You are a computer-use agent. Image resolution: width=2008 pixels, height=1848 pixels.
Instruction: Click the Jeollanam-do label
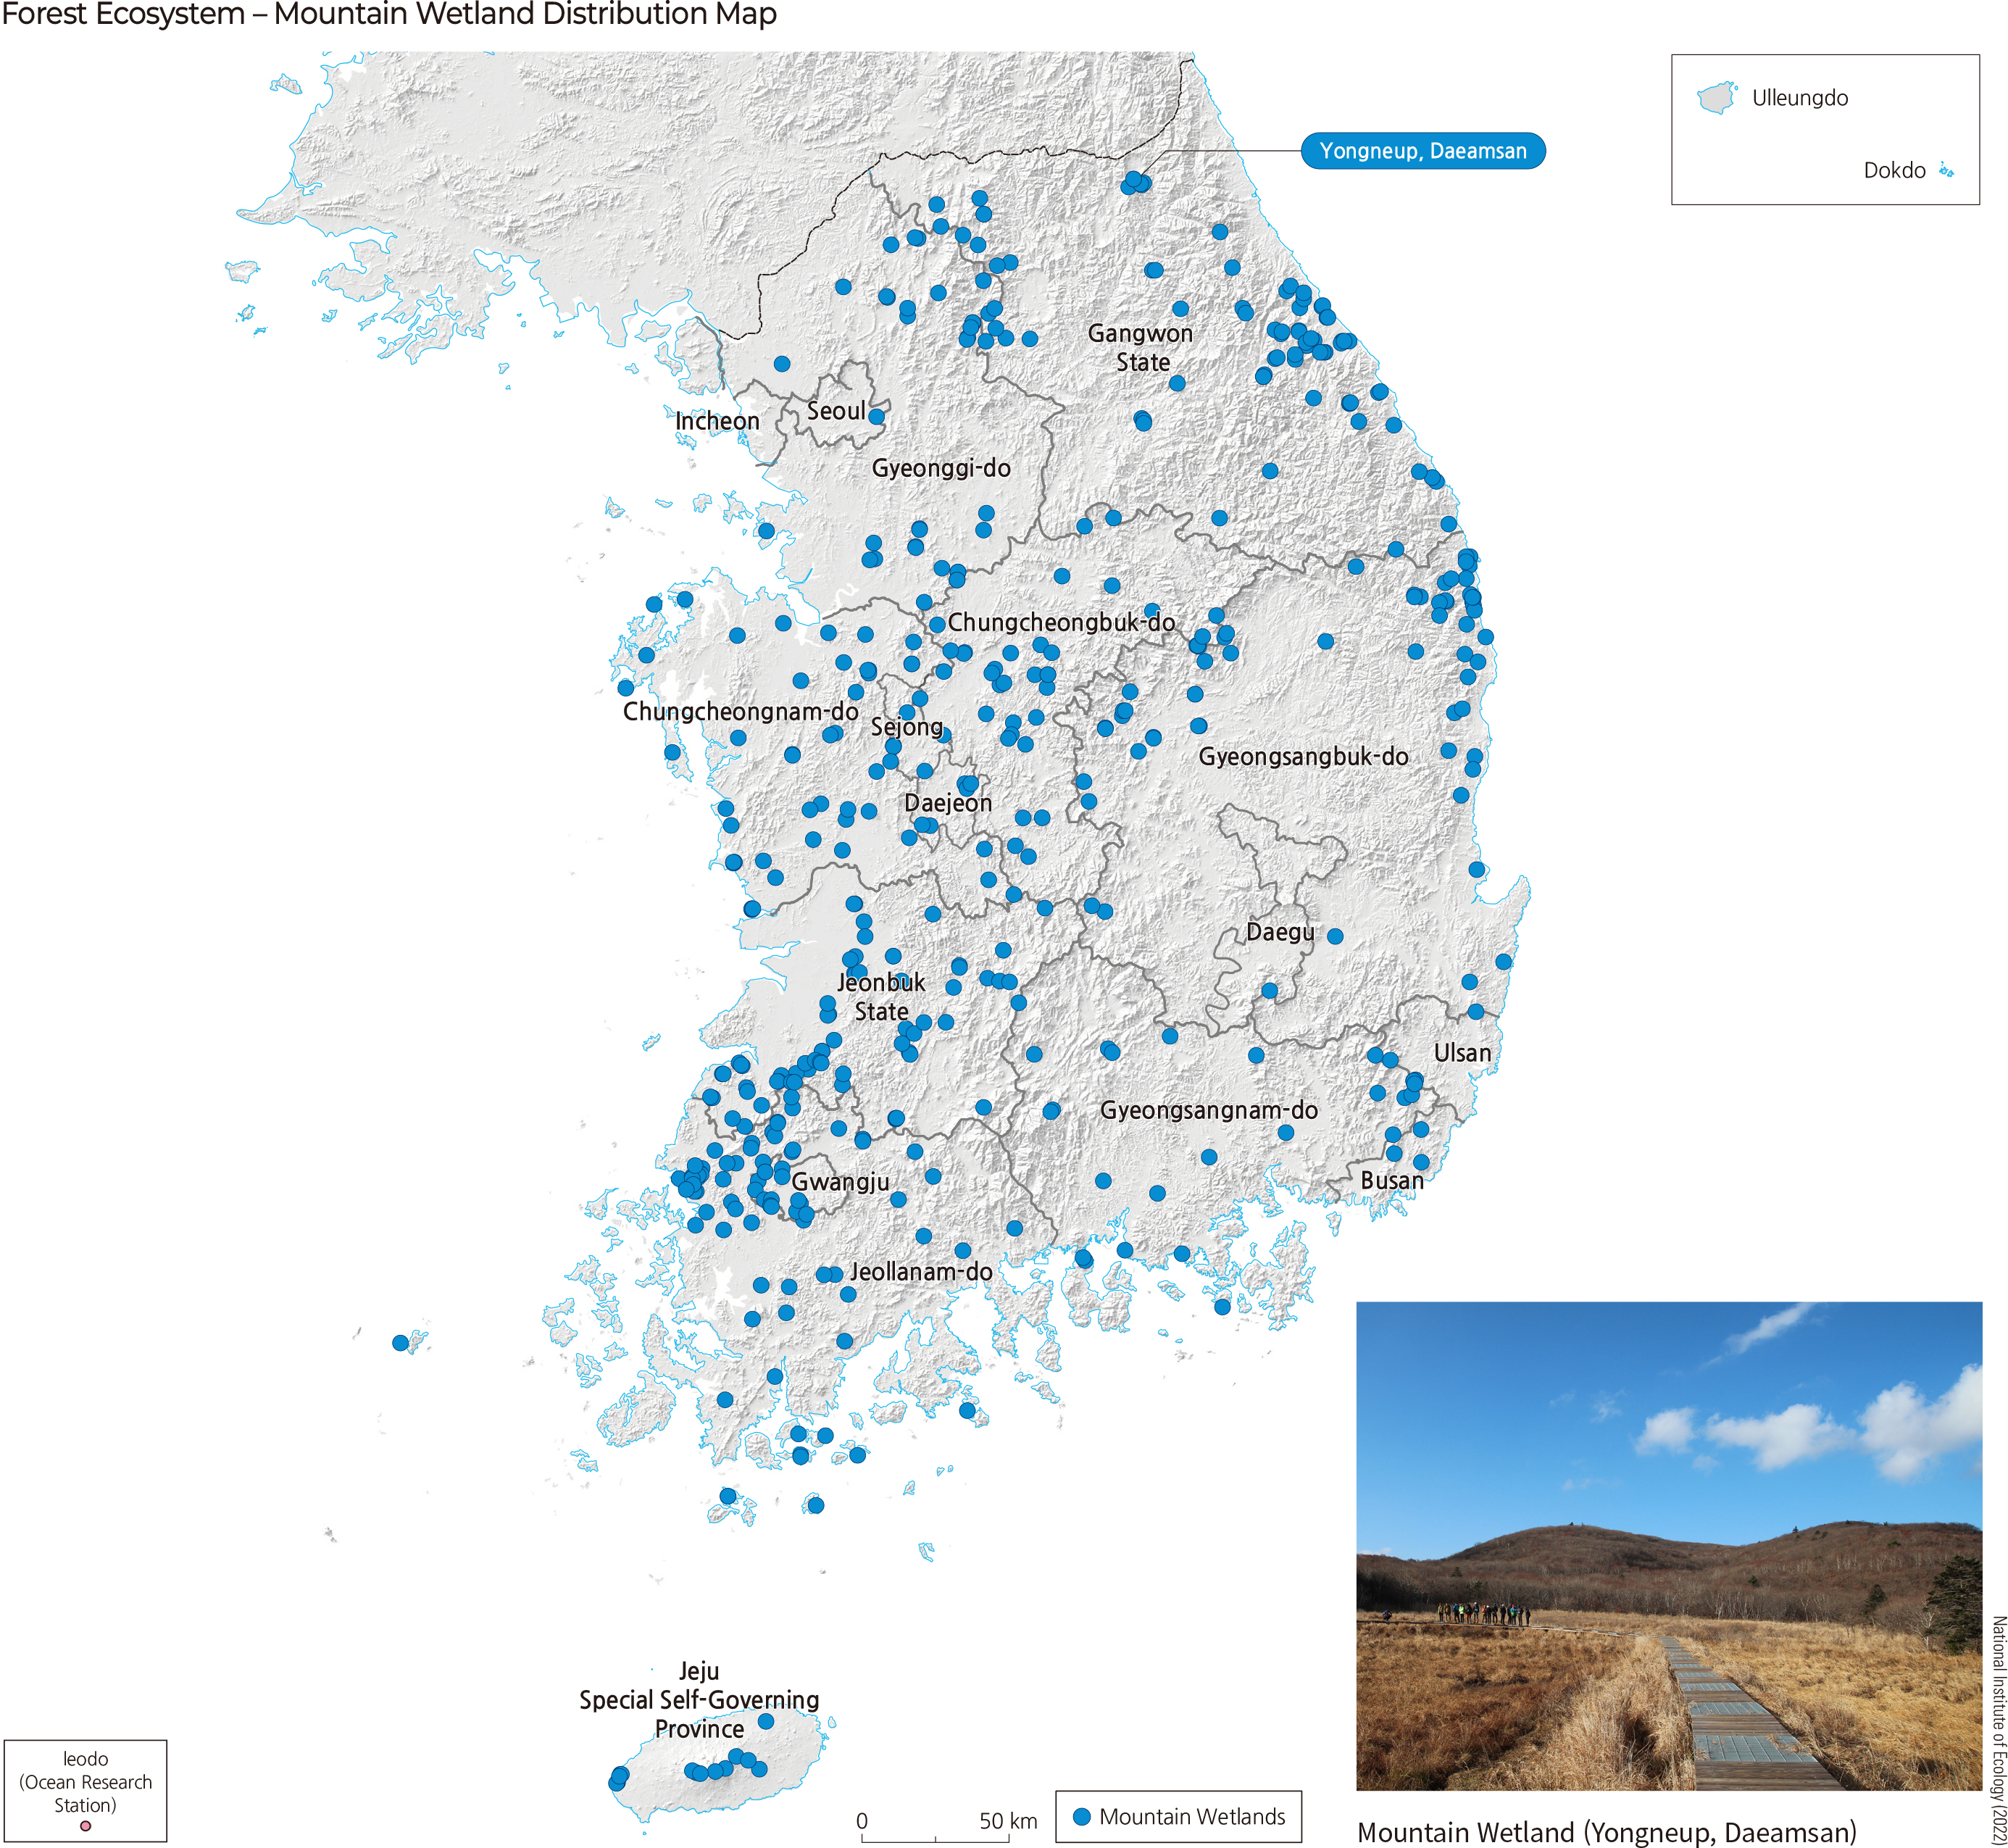(x=921, y=1272)
